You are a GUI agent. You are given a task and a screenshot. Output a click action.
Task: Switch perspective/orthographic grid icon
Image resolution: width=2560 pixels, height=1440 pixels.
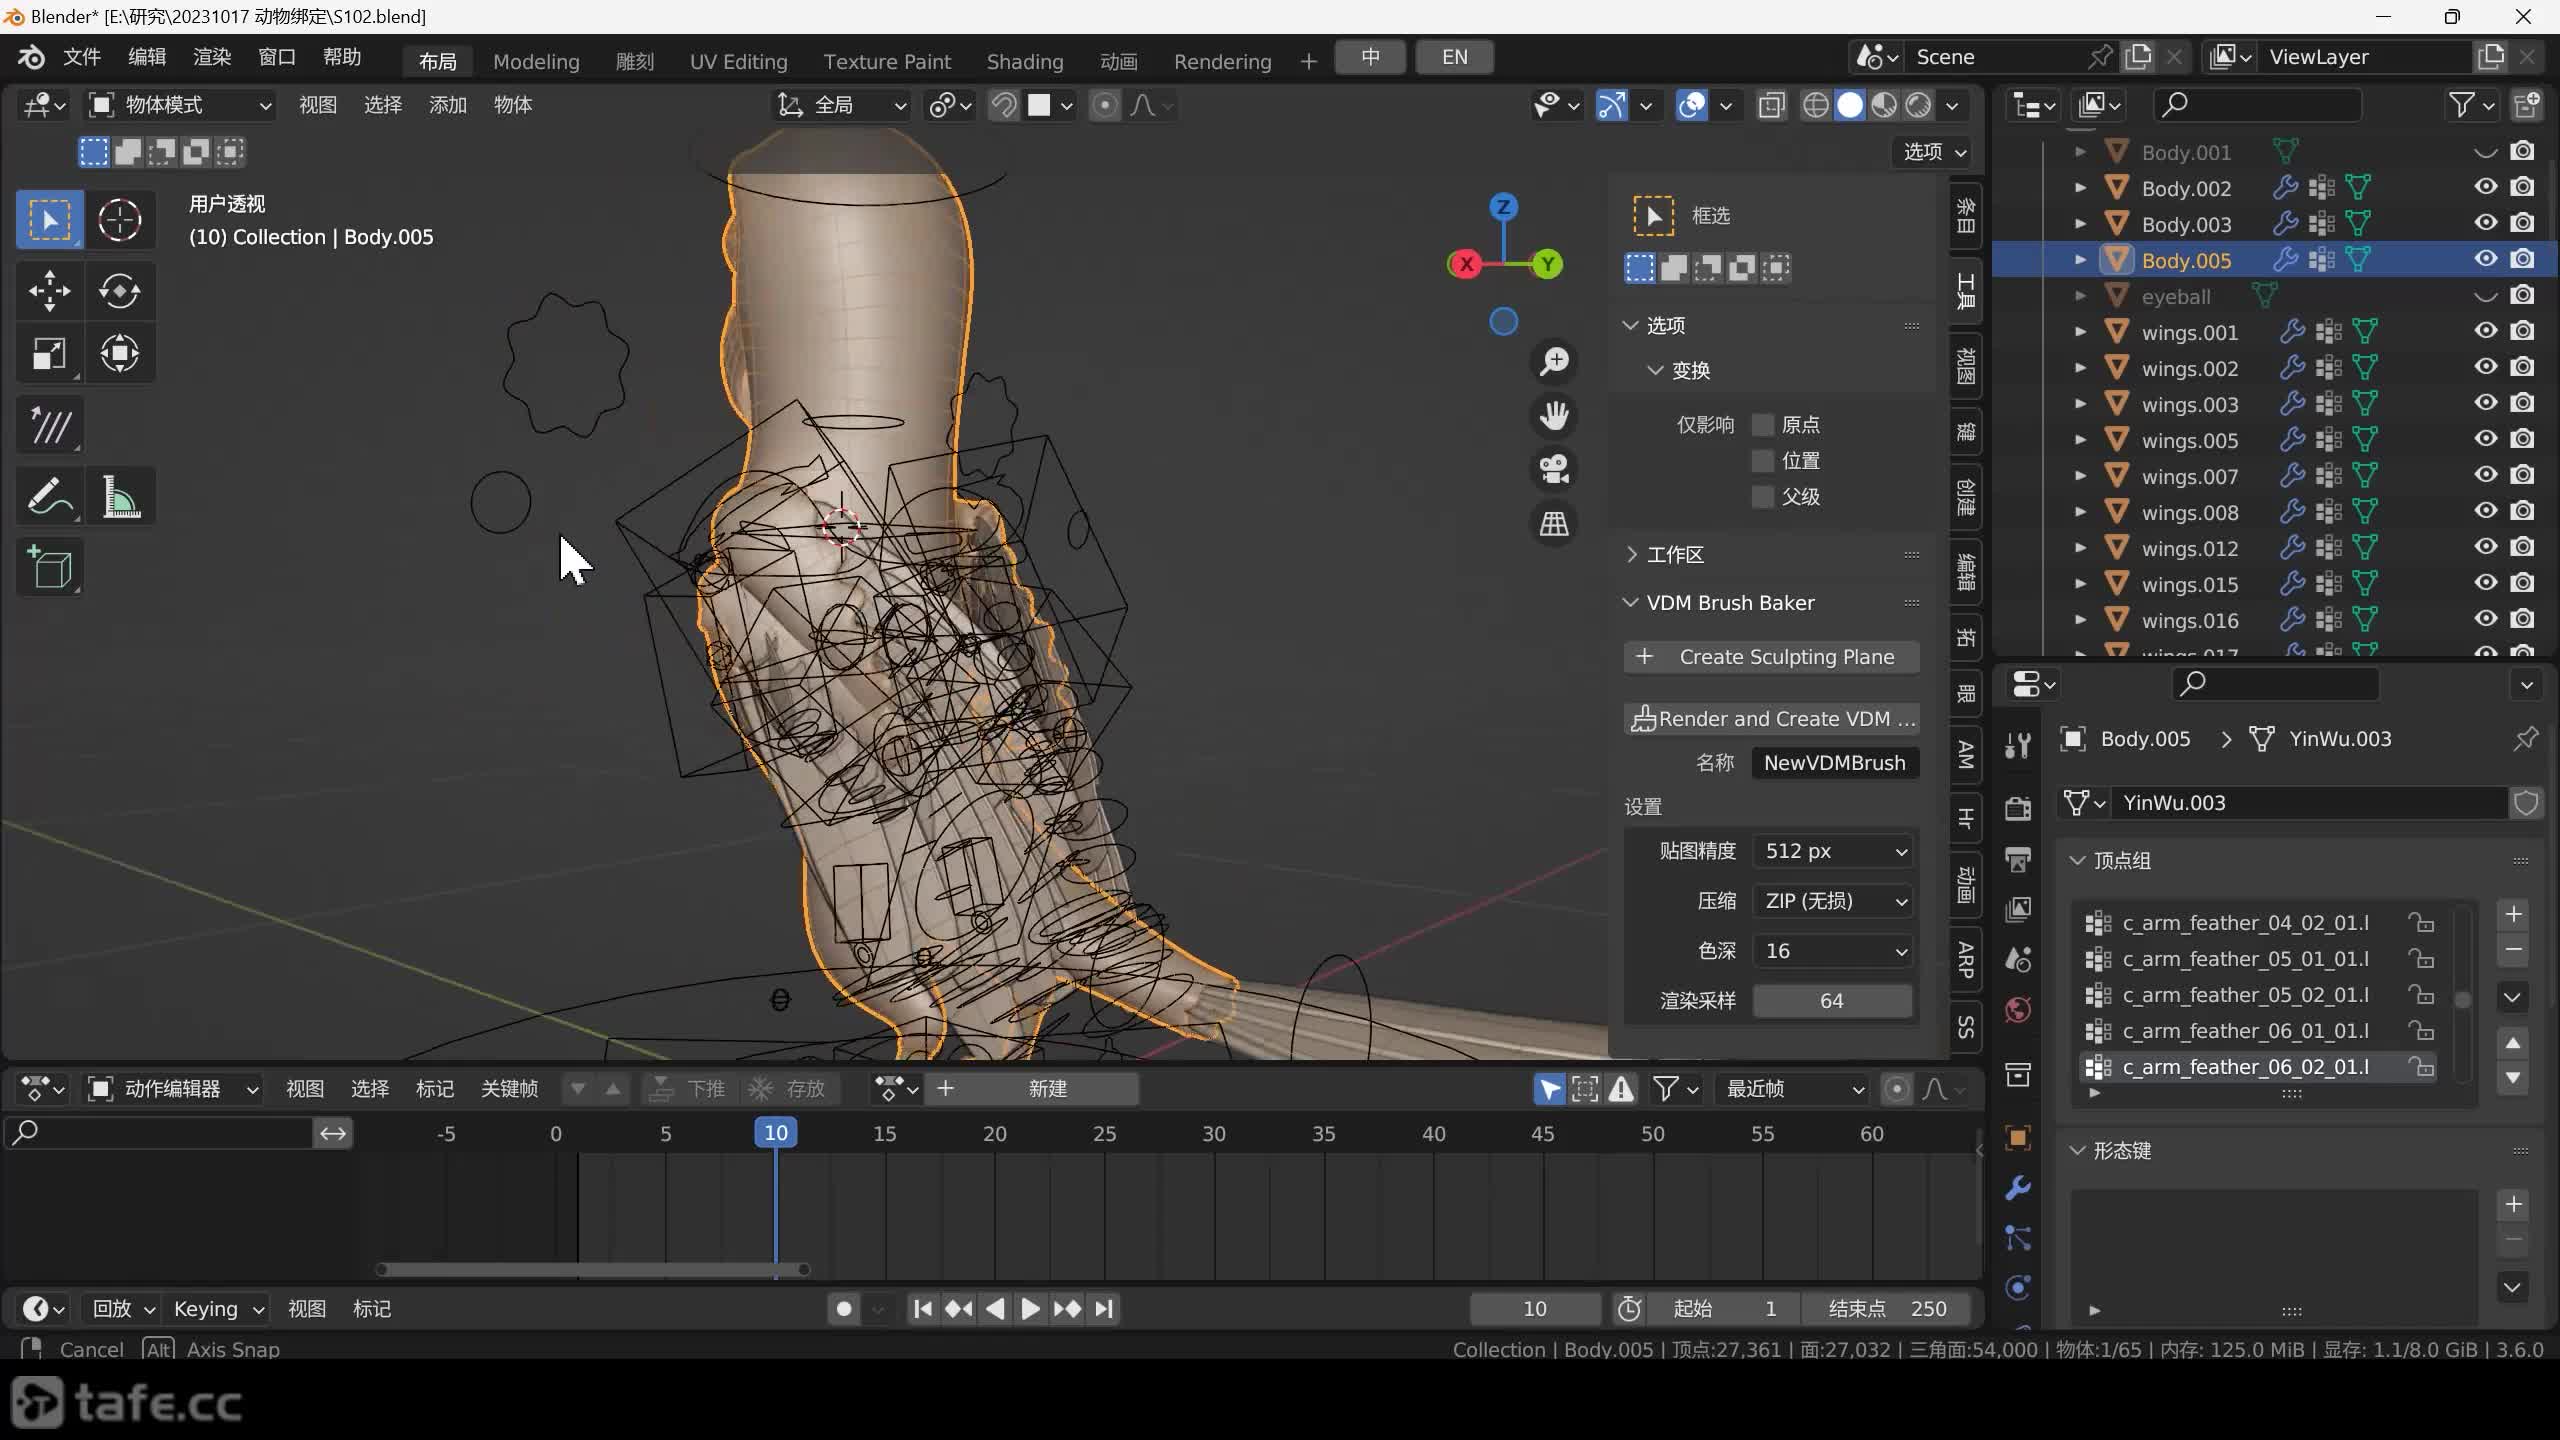tap(1554, 523)
